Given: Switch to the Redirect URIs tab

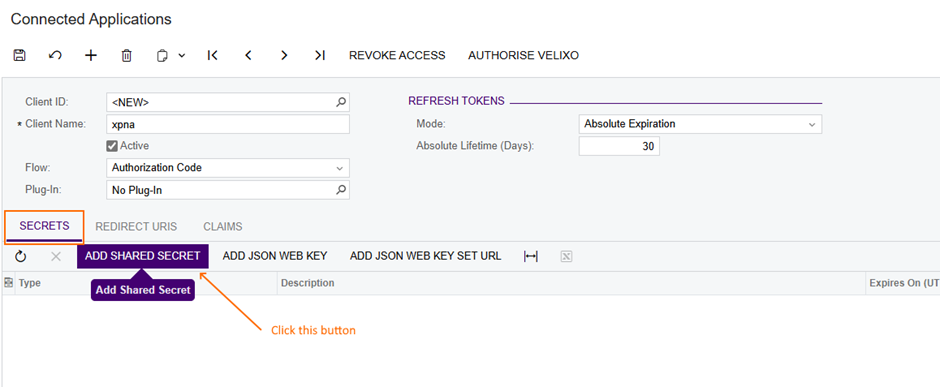Looking at the screenshot, I should [136, 226].
